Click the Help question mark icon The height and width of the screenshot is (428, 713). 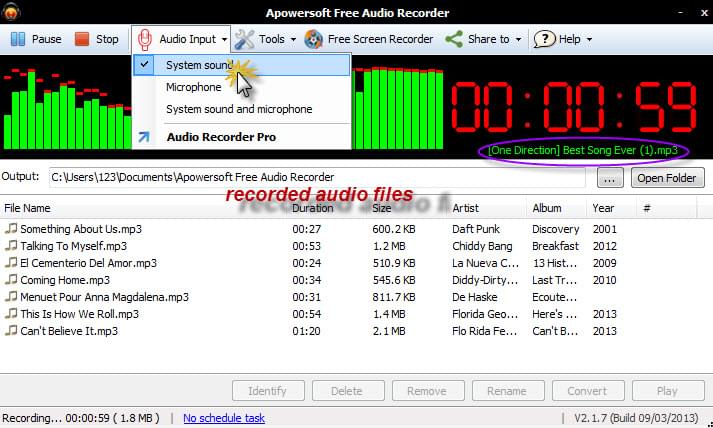click(x=544, y=39)
